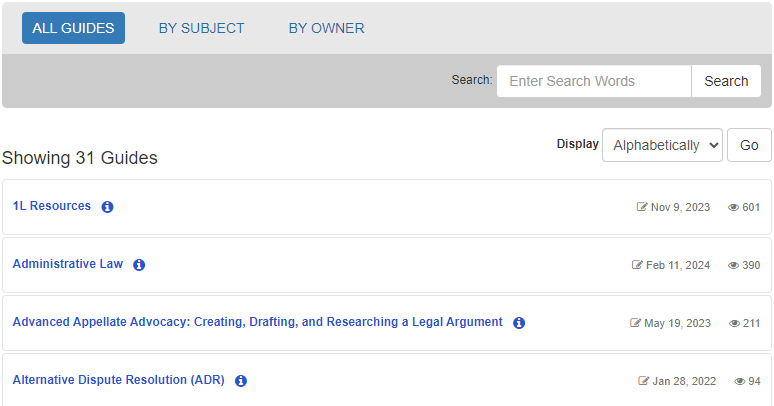Click eye views icon showing 601
774x406 pixels.
click(x=733, y=208)
